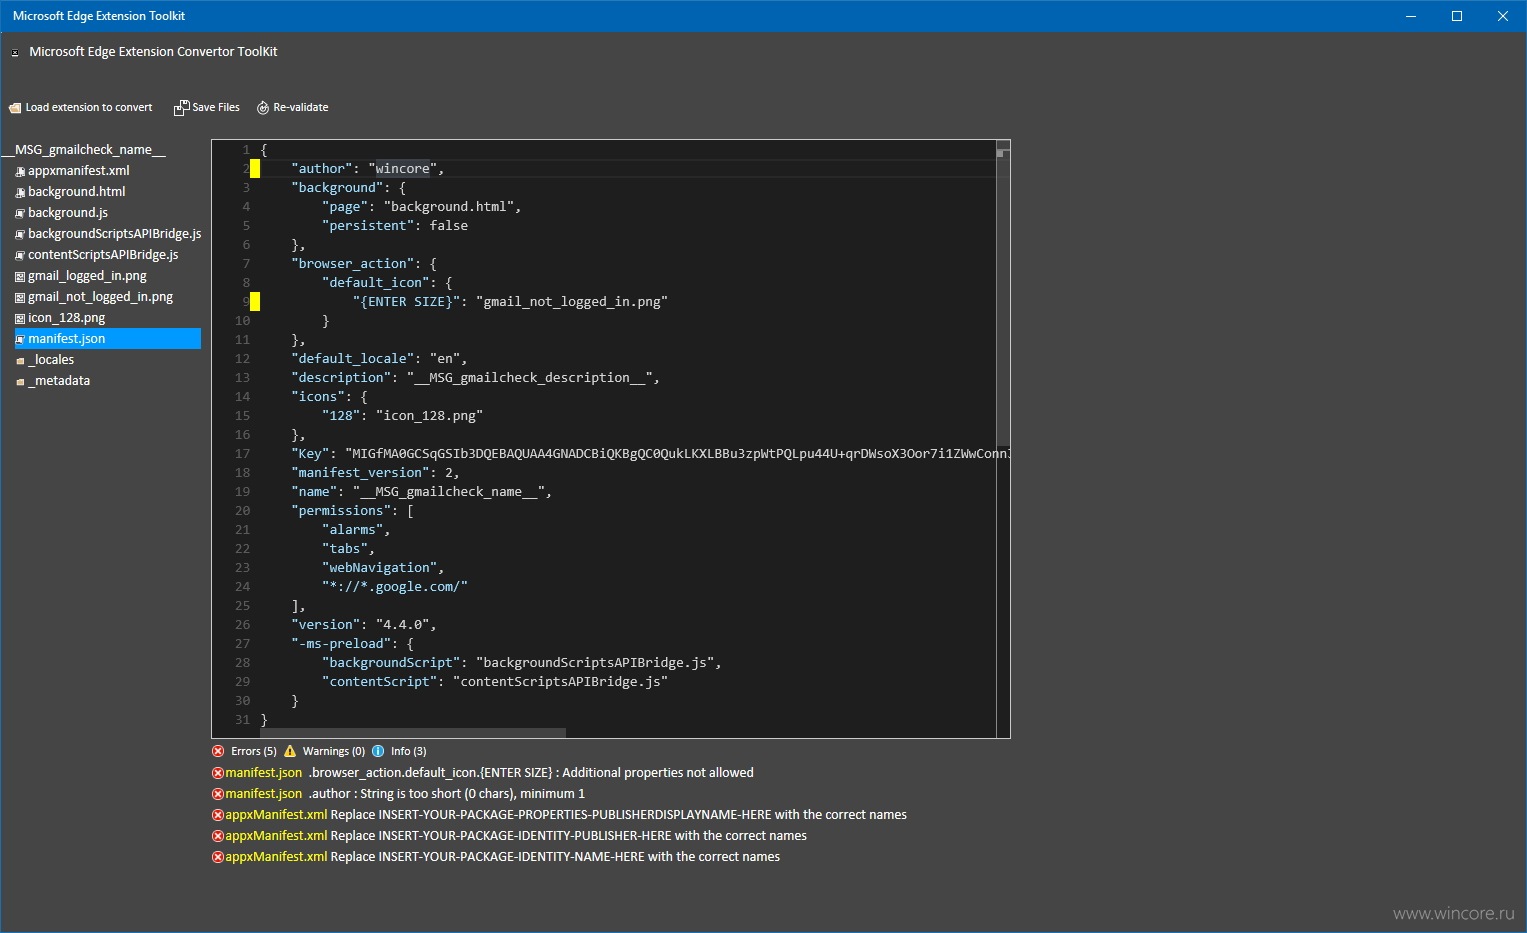Click the "persistent": false line

click(x=395, y=226)
